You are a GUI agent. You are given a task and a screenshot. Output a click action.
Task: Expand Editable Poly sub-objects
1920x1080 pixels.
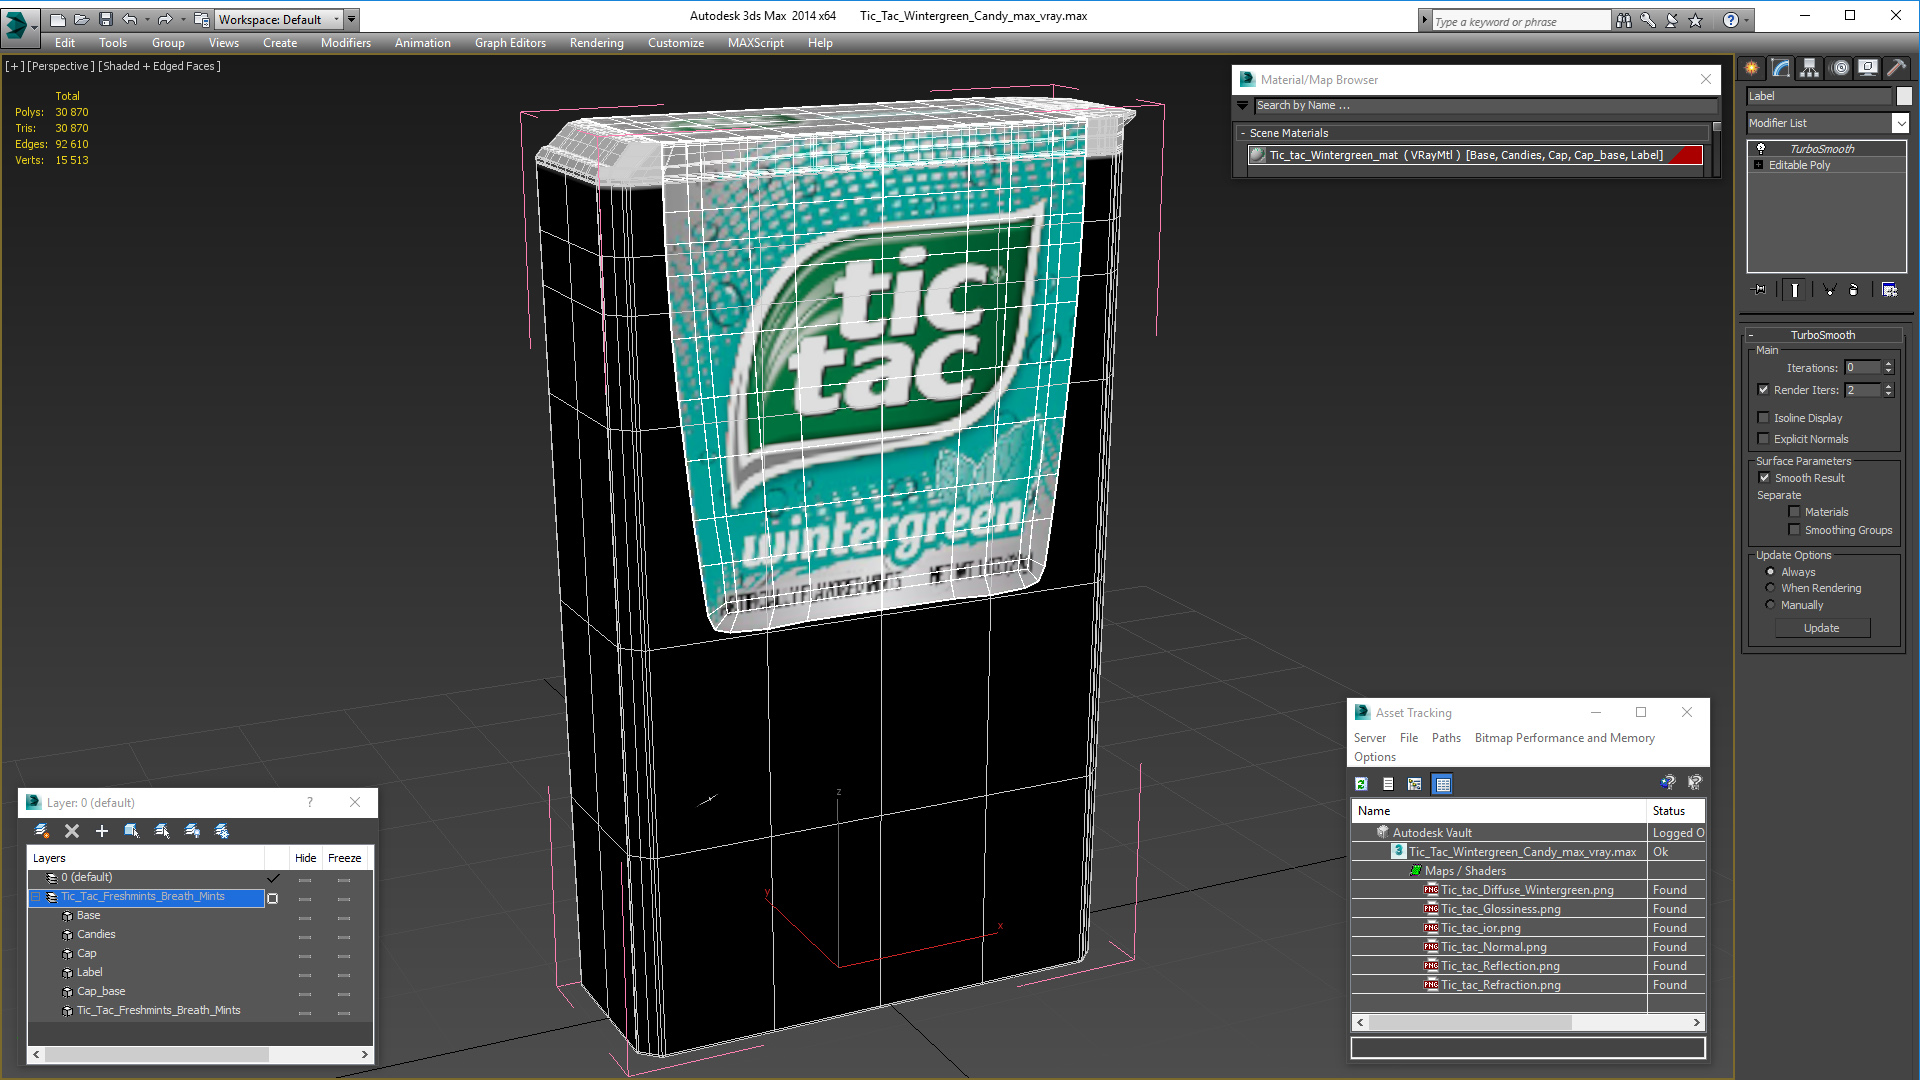pyautogui.click(x=1759, y=165)
